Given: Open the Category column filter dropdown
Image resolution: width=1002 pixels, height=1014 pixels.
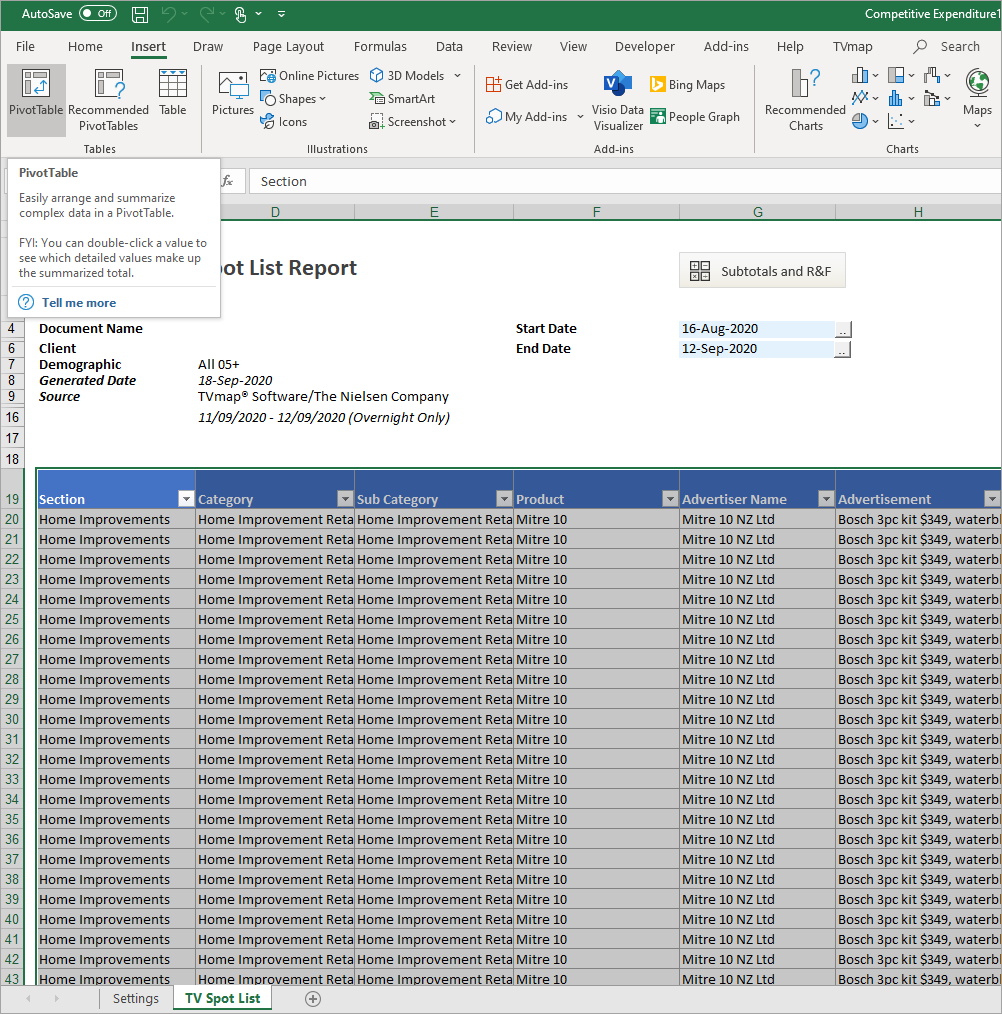Looking at the screenshot, I should (x=345, y=499).
